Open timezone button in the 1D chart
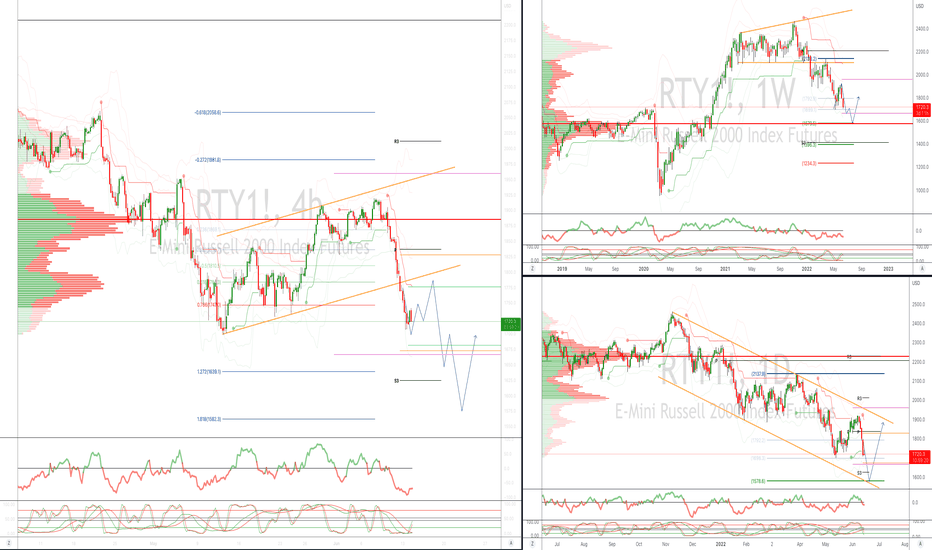This screenshot has width=932, height=550. (533, 543)
